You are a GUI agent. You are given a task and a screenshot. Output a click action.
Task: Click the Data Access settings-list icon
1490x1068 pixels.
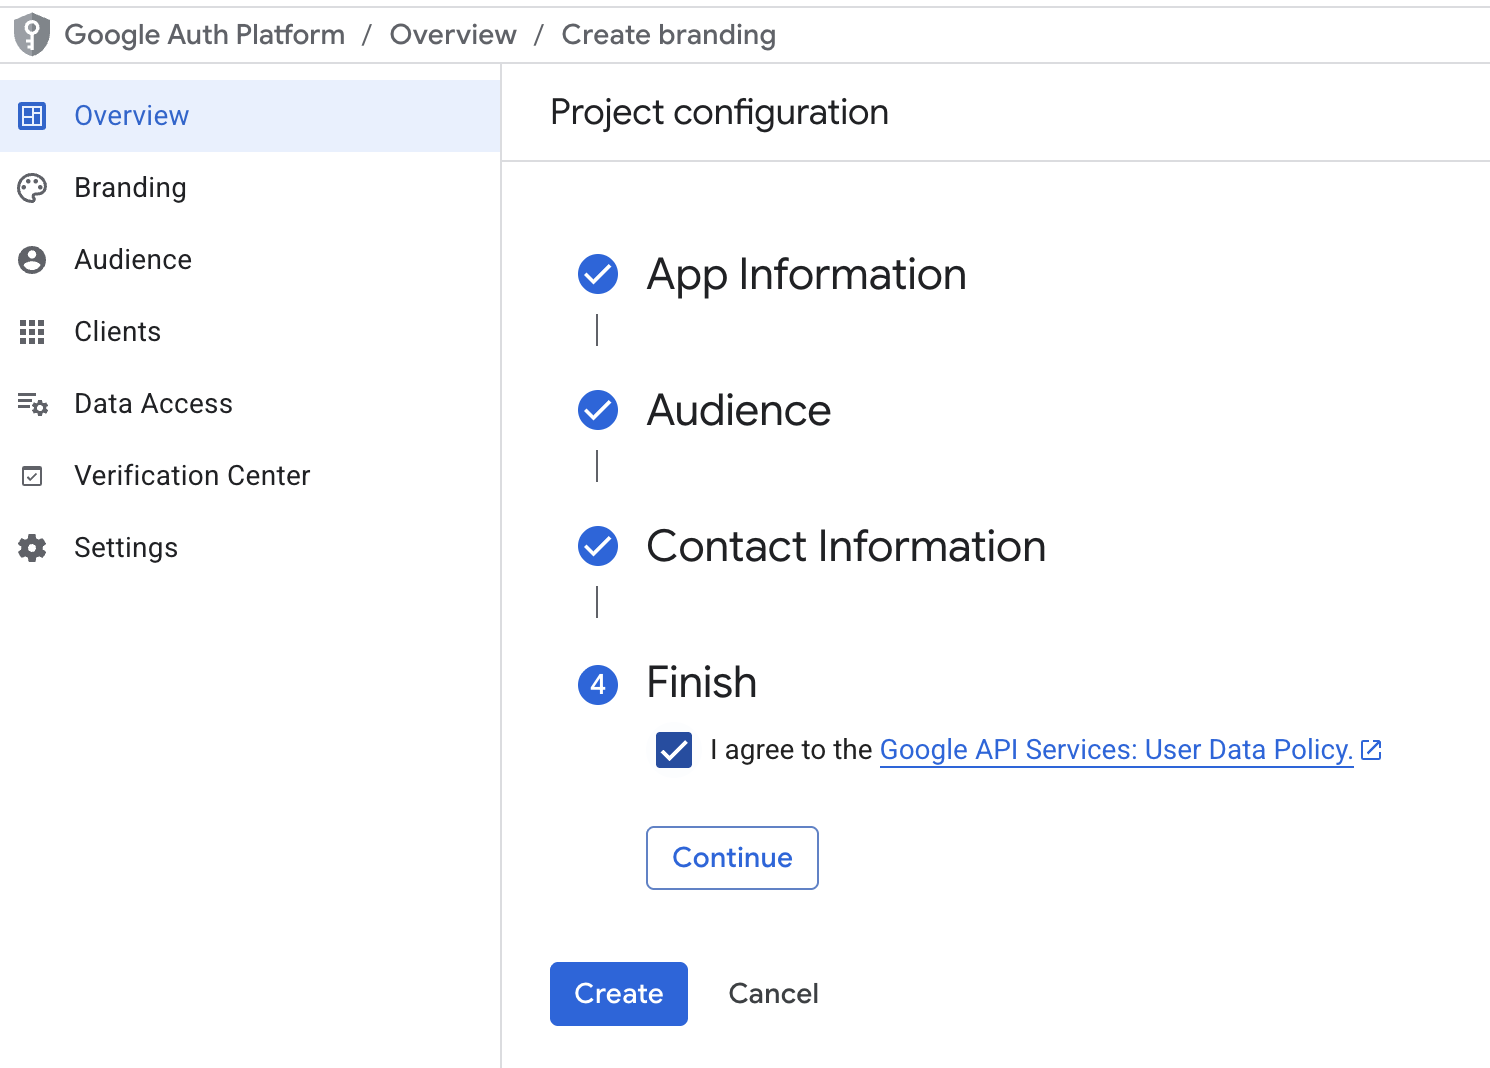coord(32,404)
